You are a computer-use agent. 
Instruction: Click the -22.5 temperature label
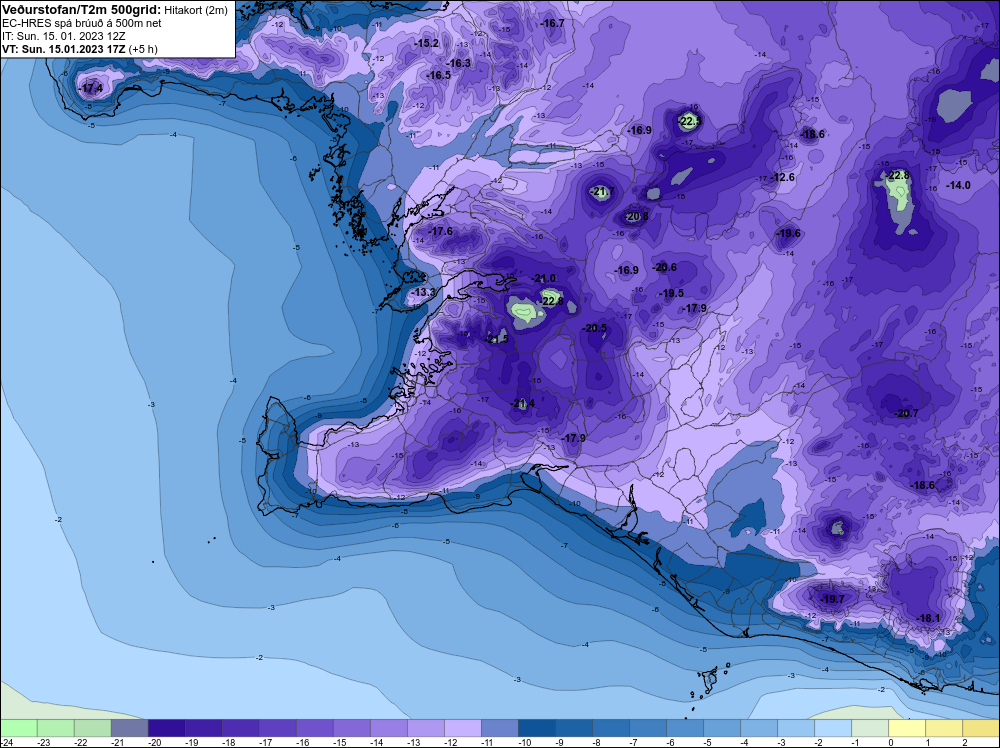click(689, 121)
